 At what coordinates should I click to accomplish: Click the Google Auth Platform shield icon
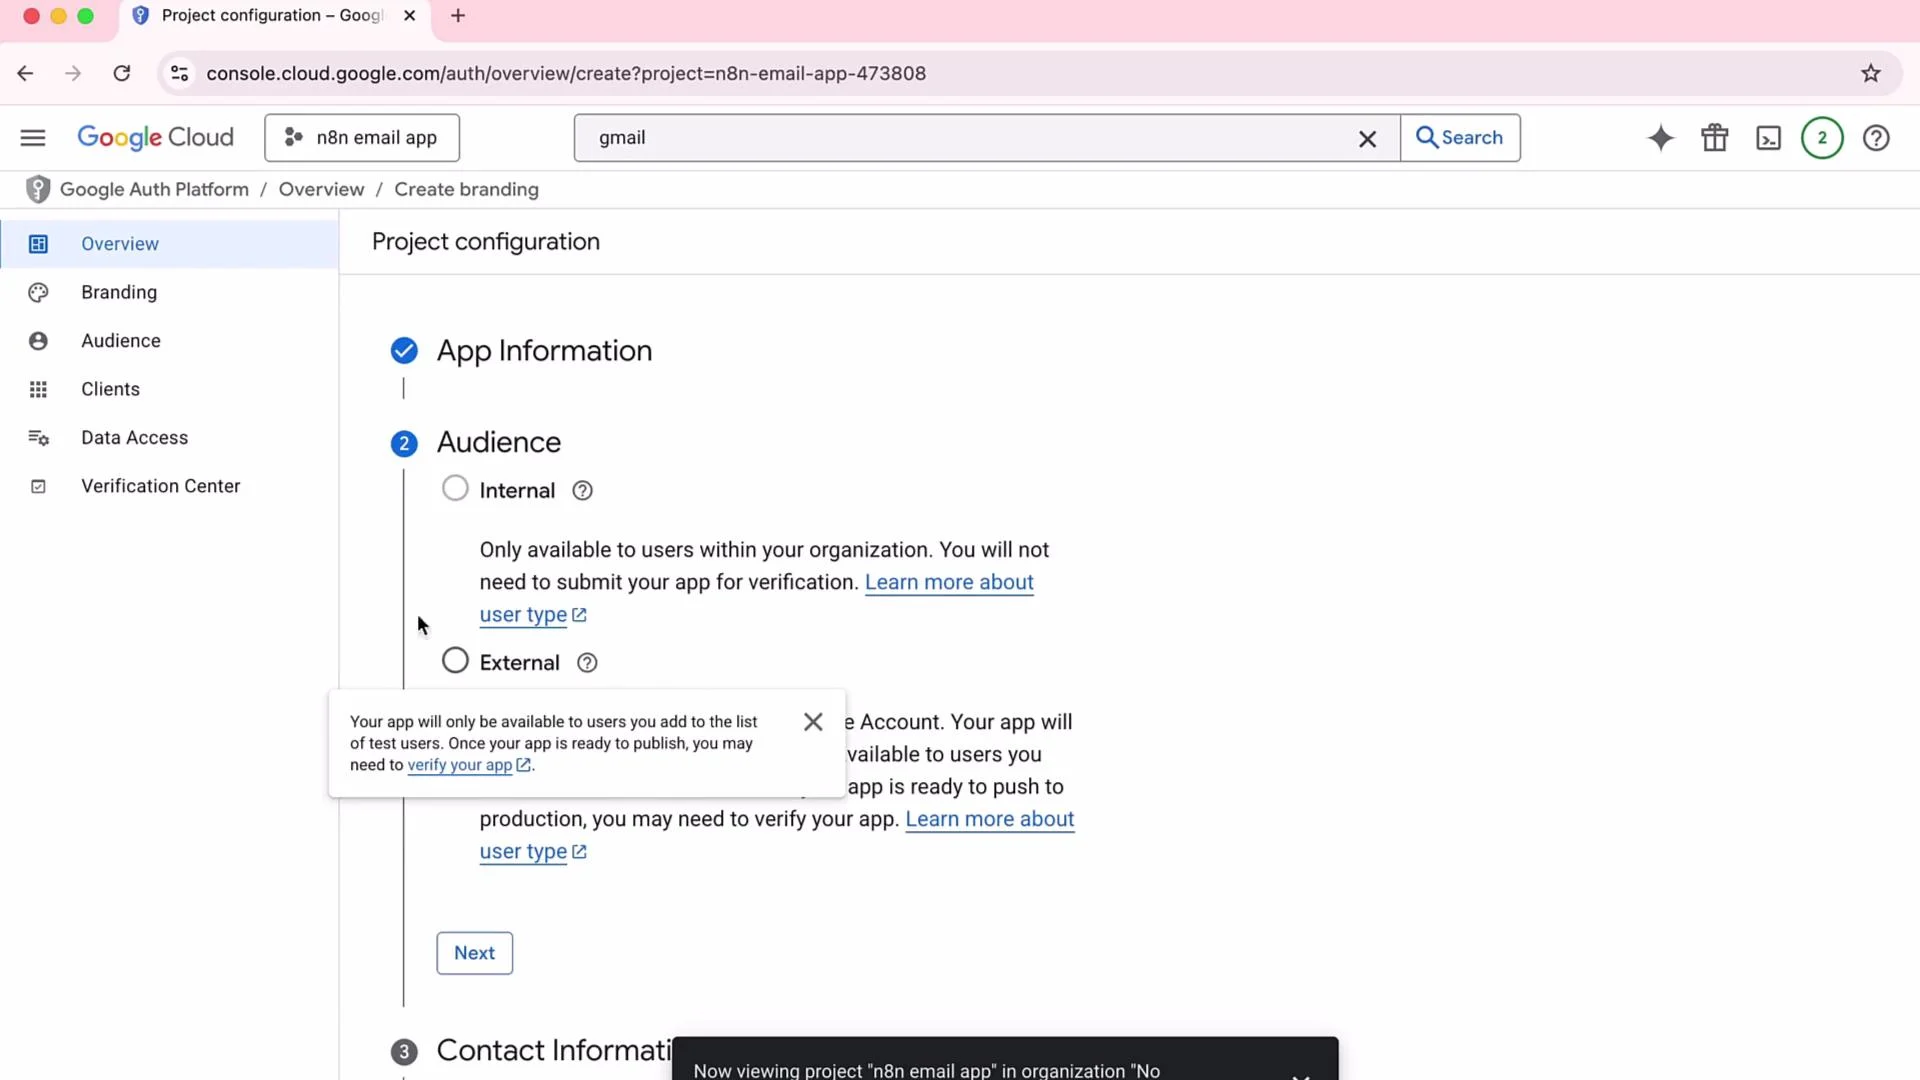click(38, 189)
